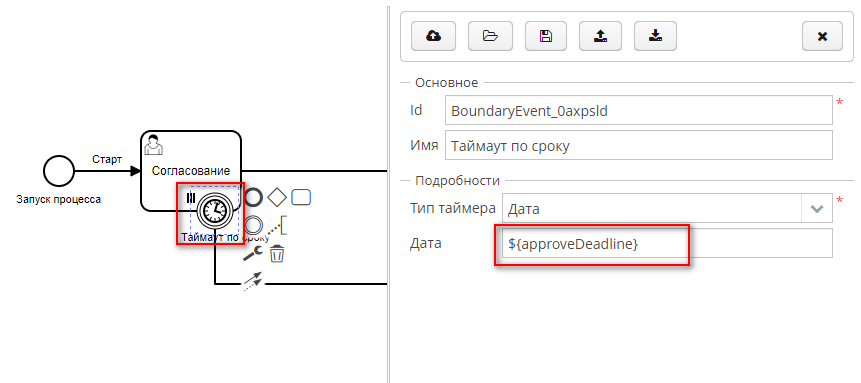Close the properties panel with the X button
The image size is (861, 383).
tap(822, 36)
